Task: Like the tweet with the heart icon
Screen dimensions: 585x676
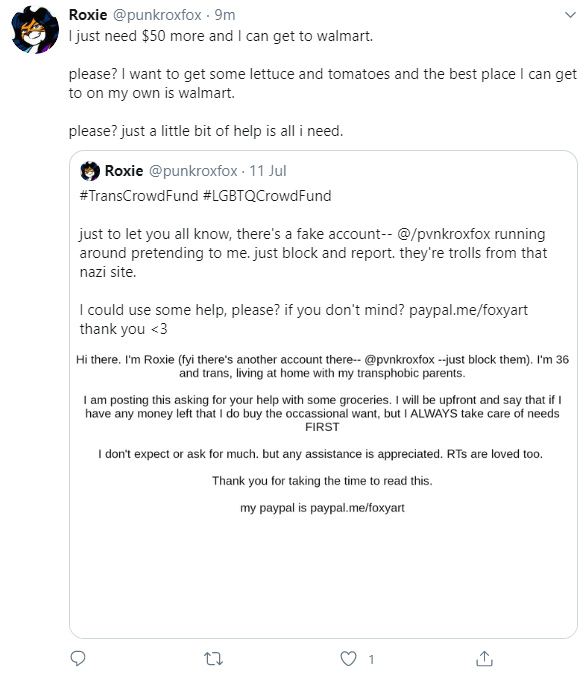Action: click(x=348, y=659)
